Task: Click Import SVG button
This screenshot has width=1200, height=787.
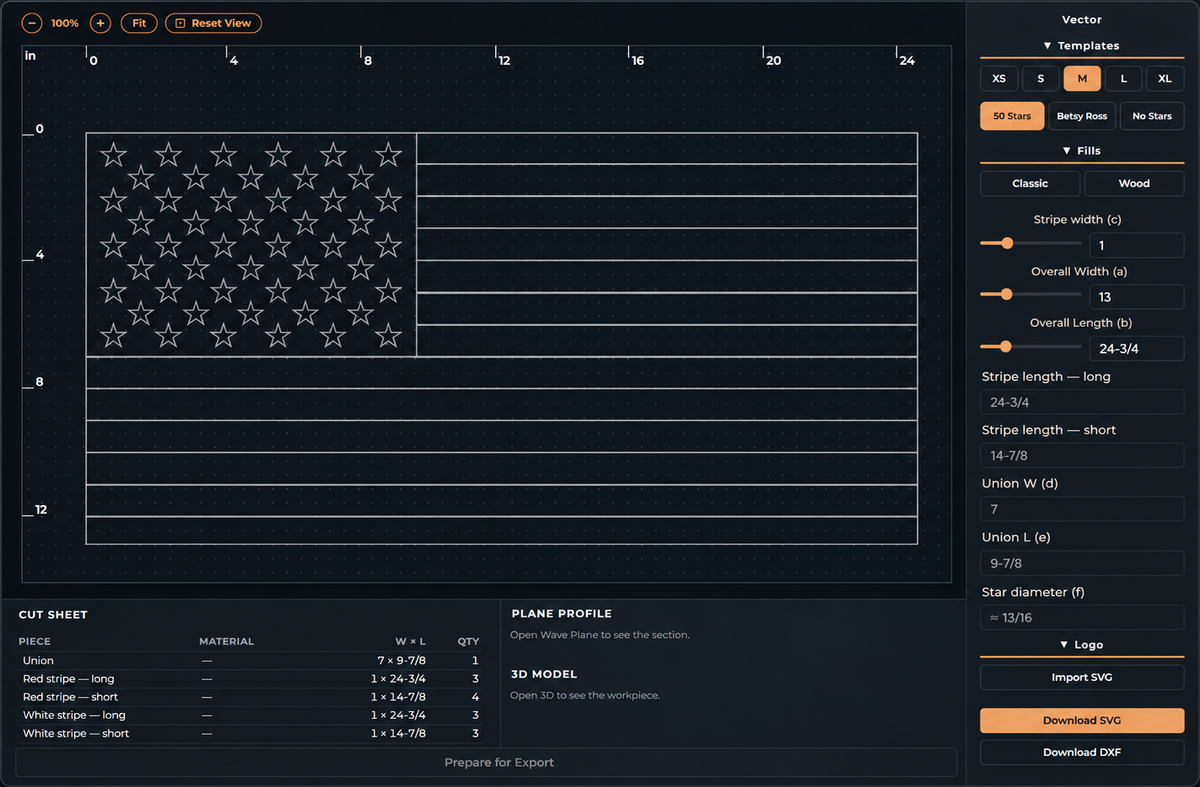Action: pos(1082,678)
